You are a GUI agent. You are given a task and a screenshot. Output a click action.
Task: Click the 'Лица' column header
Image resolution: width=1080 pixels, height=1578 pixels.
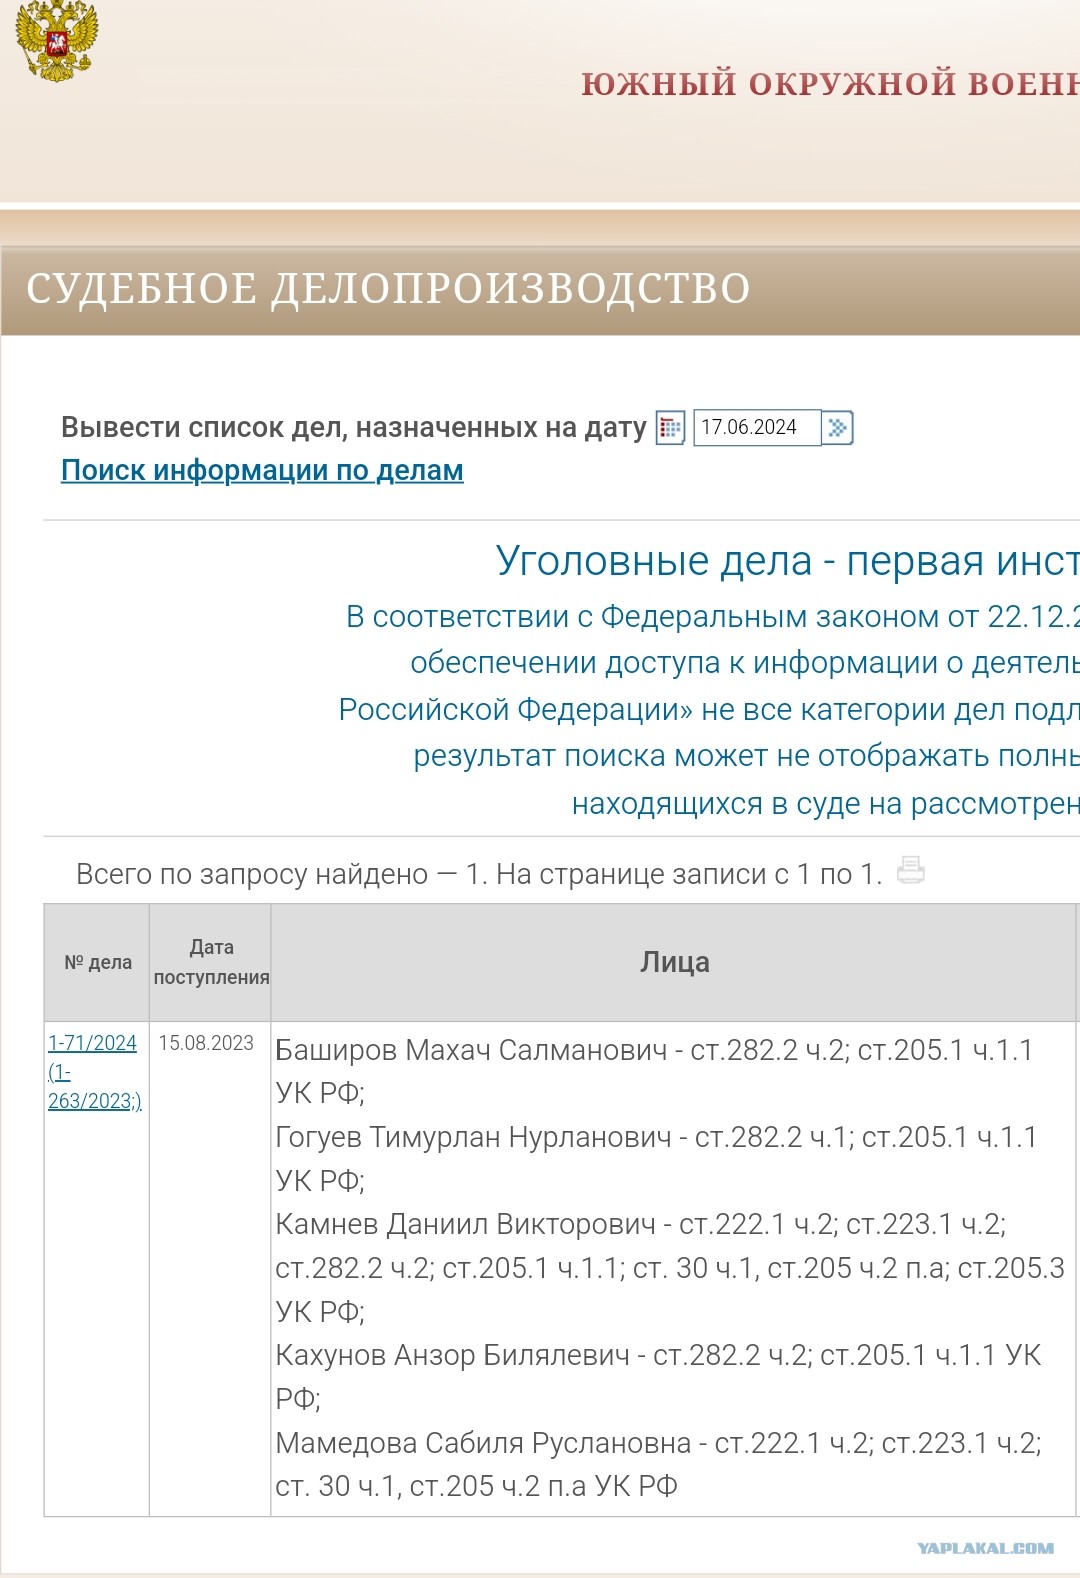[675, 962]
